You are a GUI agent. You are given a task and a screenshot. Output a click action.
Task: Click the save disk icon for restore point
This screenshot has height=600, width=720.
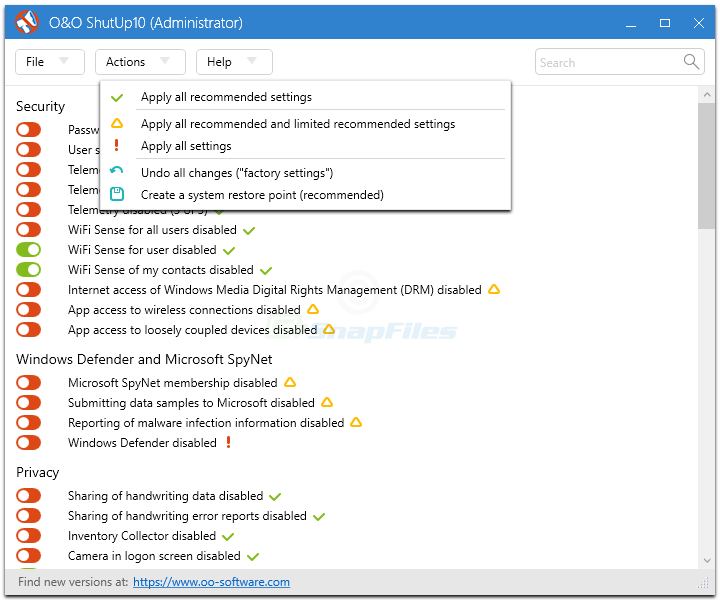[x=117, y=195]
